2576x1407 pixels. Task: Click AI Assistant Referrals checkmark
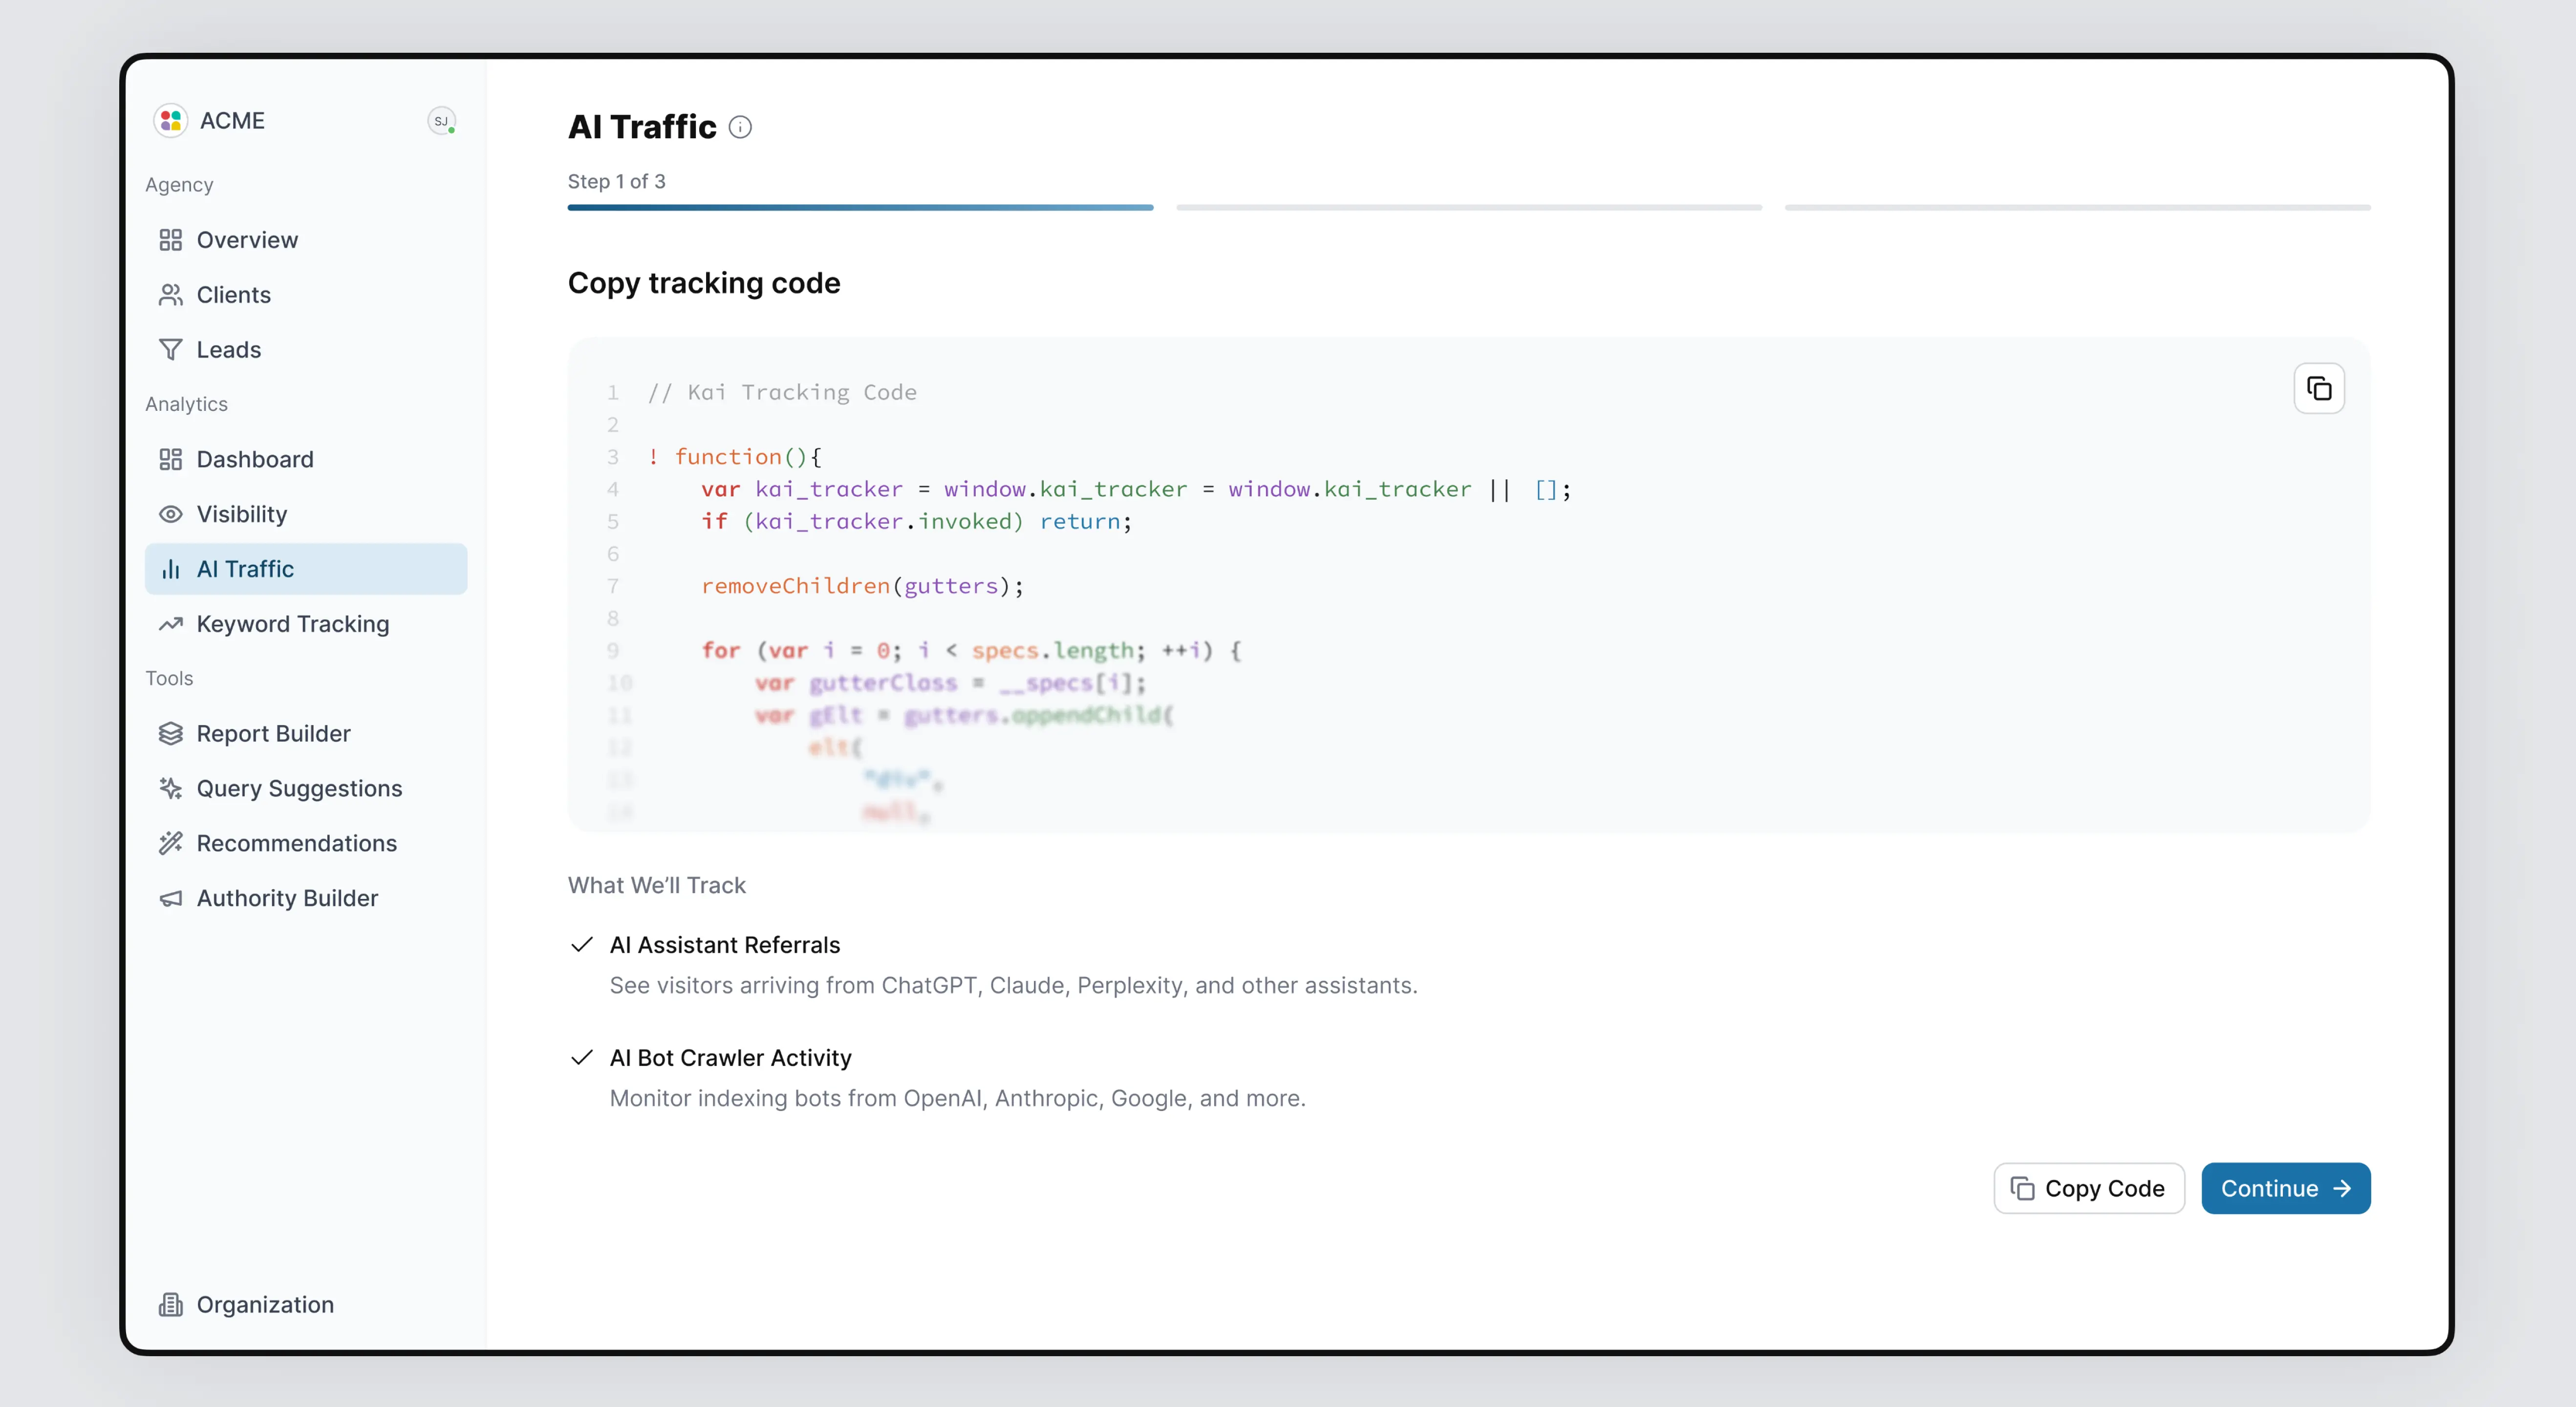tap(582, 944)
